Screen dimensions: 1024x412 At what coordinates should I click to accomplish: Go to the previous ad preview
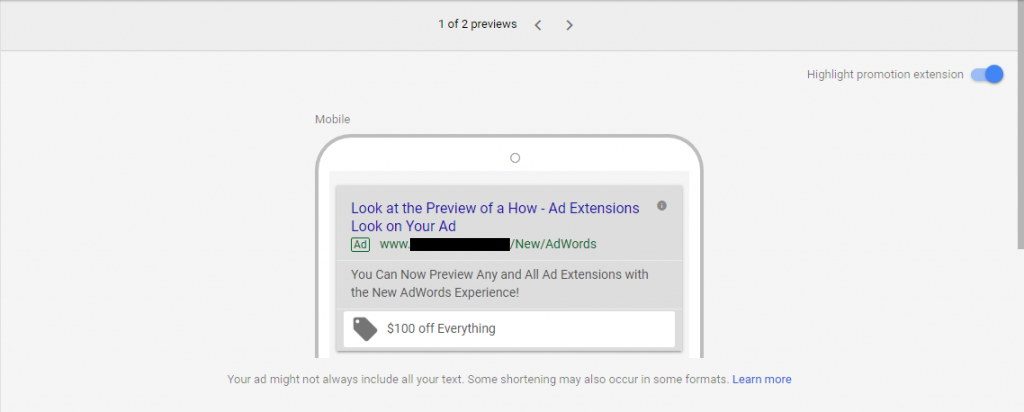(537, 25)
